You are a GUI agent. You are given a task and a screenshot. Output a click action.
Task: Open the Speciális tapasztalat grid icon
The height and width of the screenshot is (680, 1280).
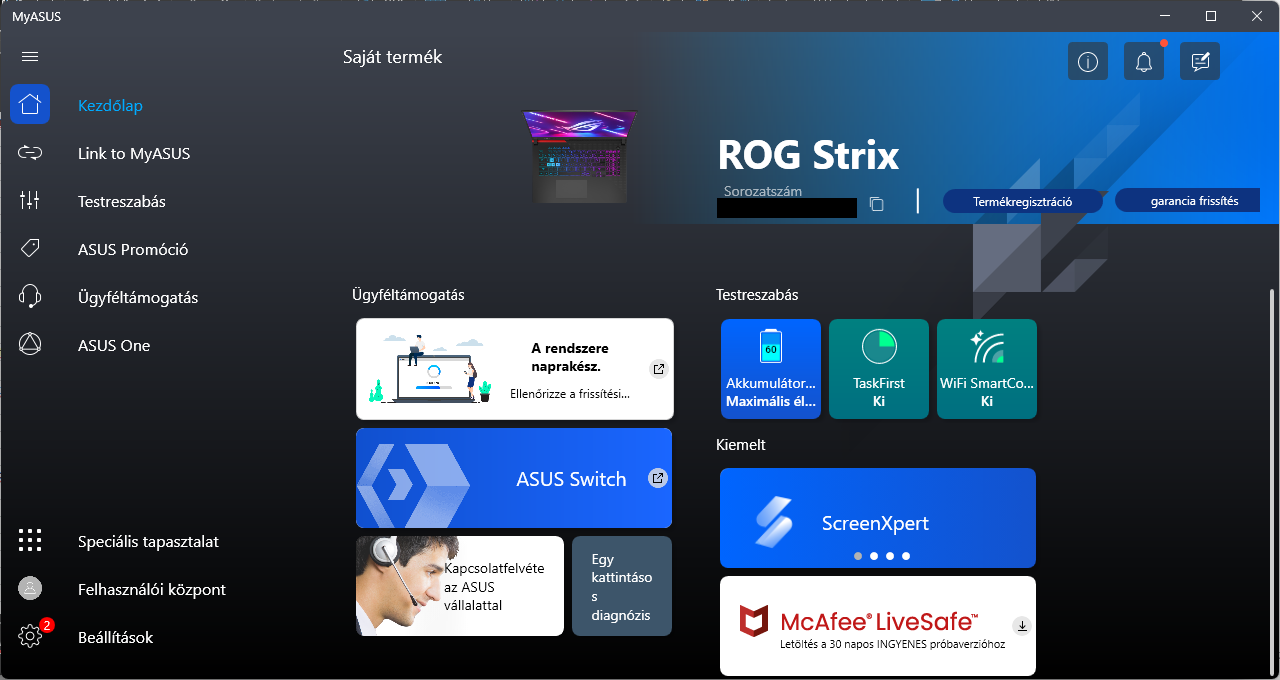click(x=30, y=541)
